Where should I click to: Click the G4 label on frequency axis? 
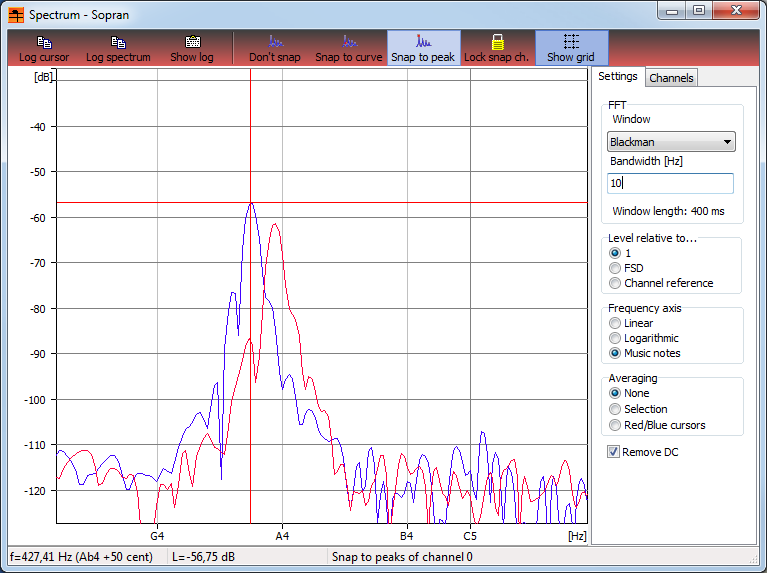pyautogui.click(x=157, y=536)
